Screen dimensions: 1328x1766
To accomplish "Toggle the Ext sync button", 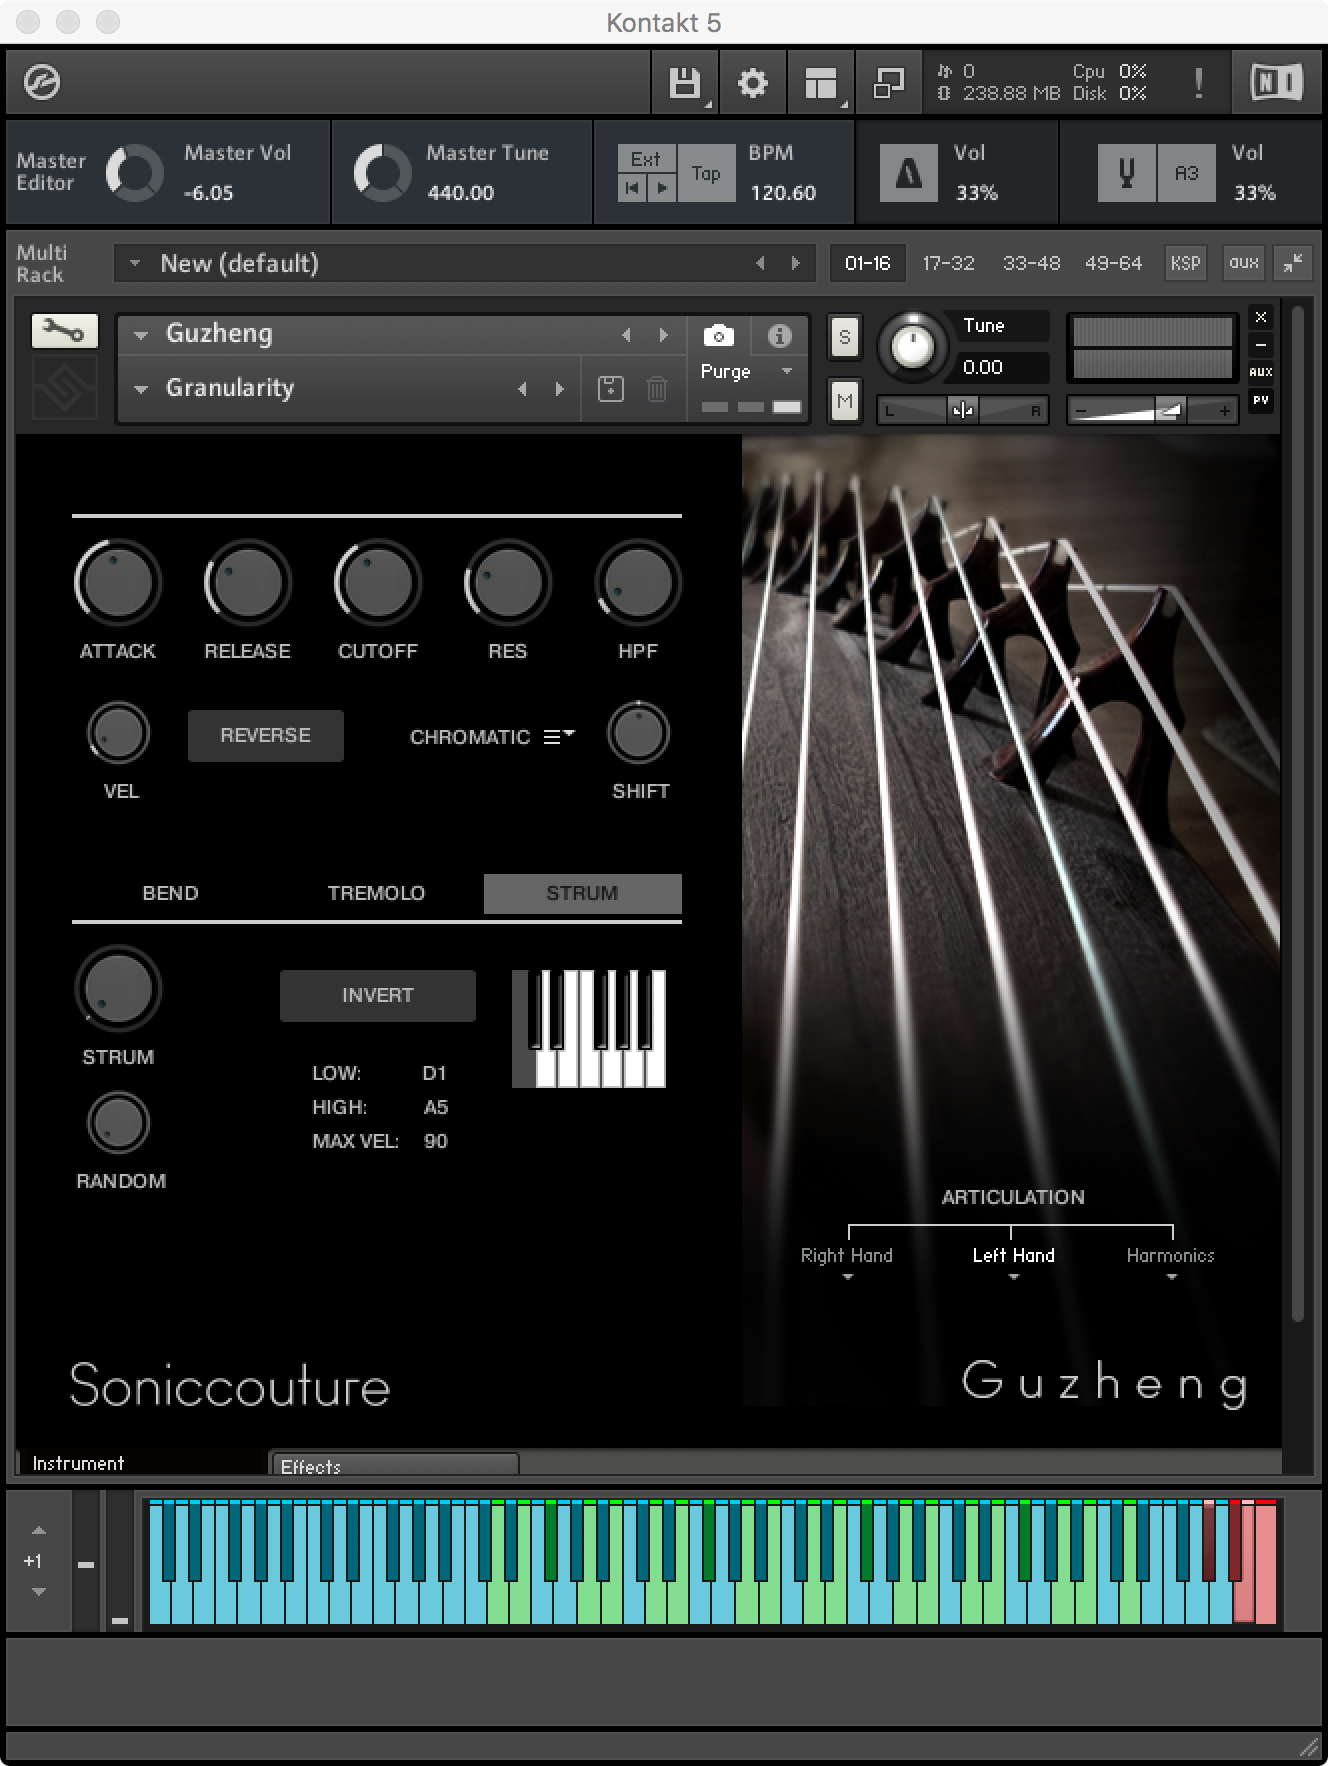I will (x=646, y=159).
